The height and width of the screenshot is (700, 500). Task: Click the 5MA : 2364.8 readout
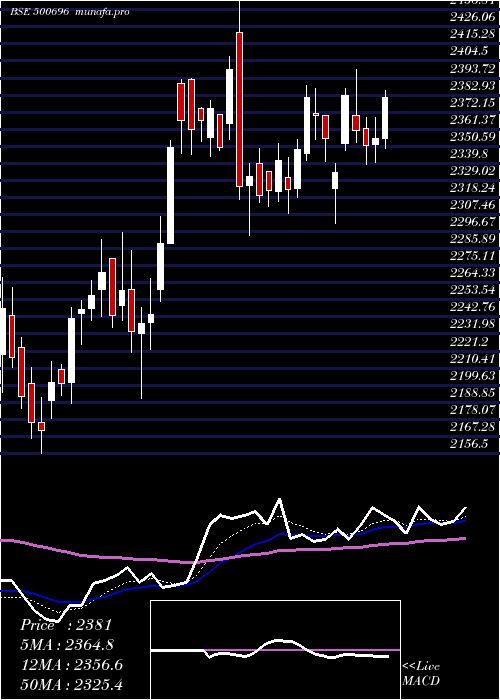click(x=67, y=645)
